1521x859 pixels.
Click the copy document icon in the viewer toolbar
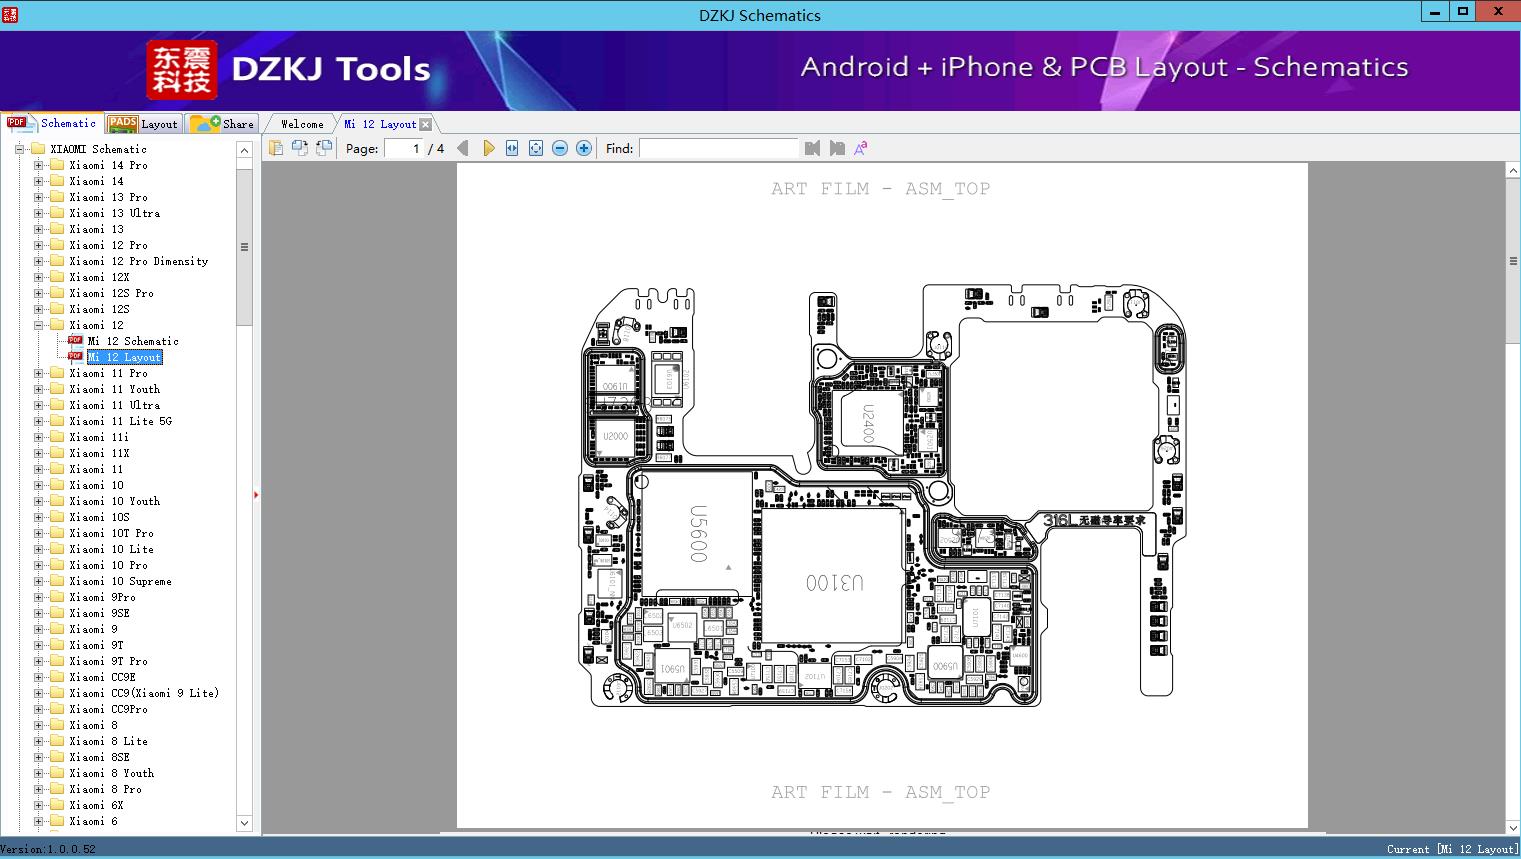(x=276, y=148)
